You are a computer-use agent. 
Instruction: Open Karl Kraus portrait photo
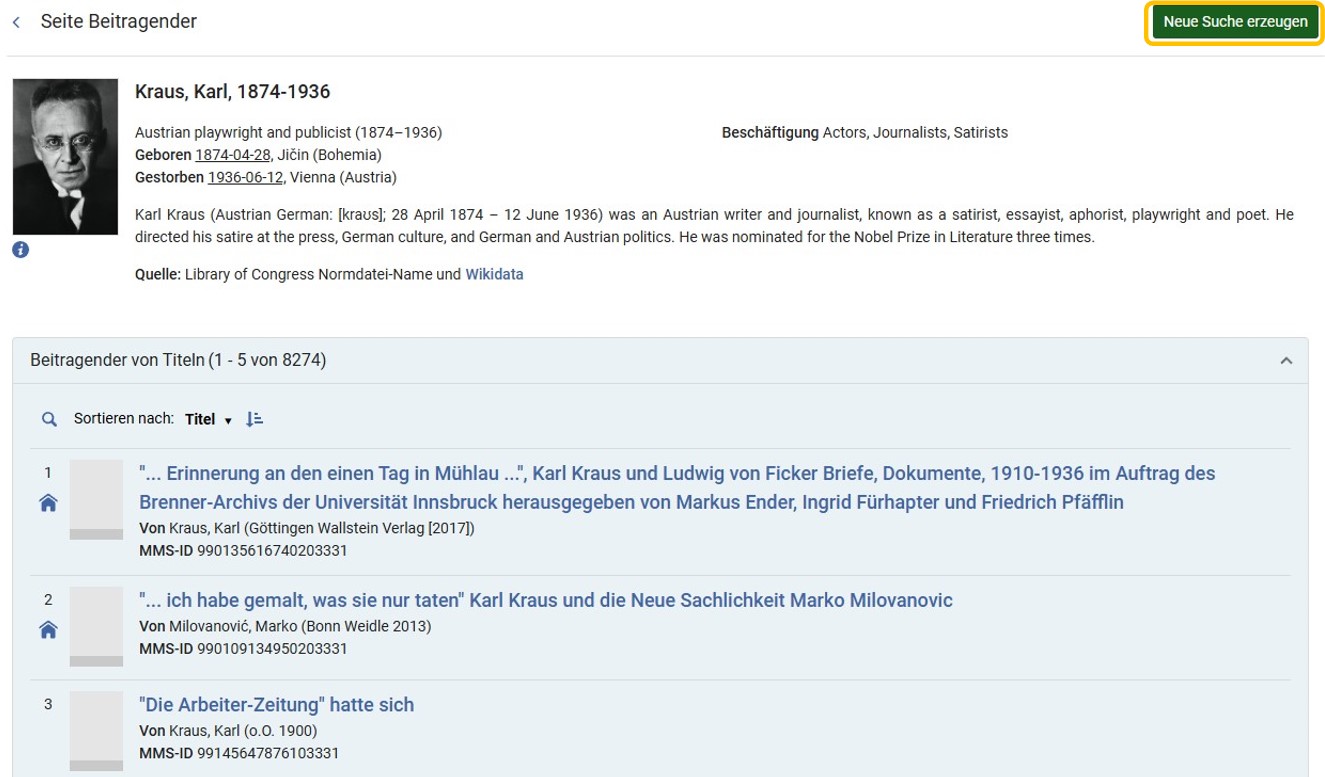pos(65,157)
